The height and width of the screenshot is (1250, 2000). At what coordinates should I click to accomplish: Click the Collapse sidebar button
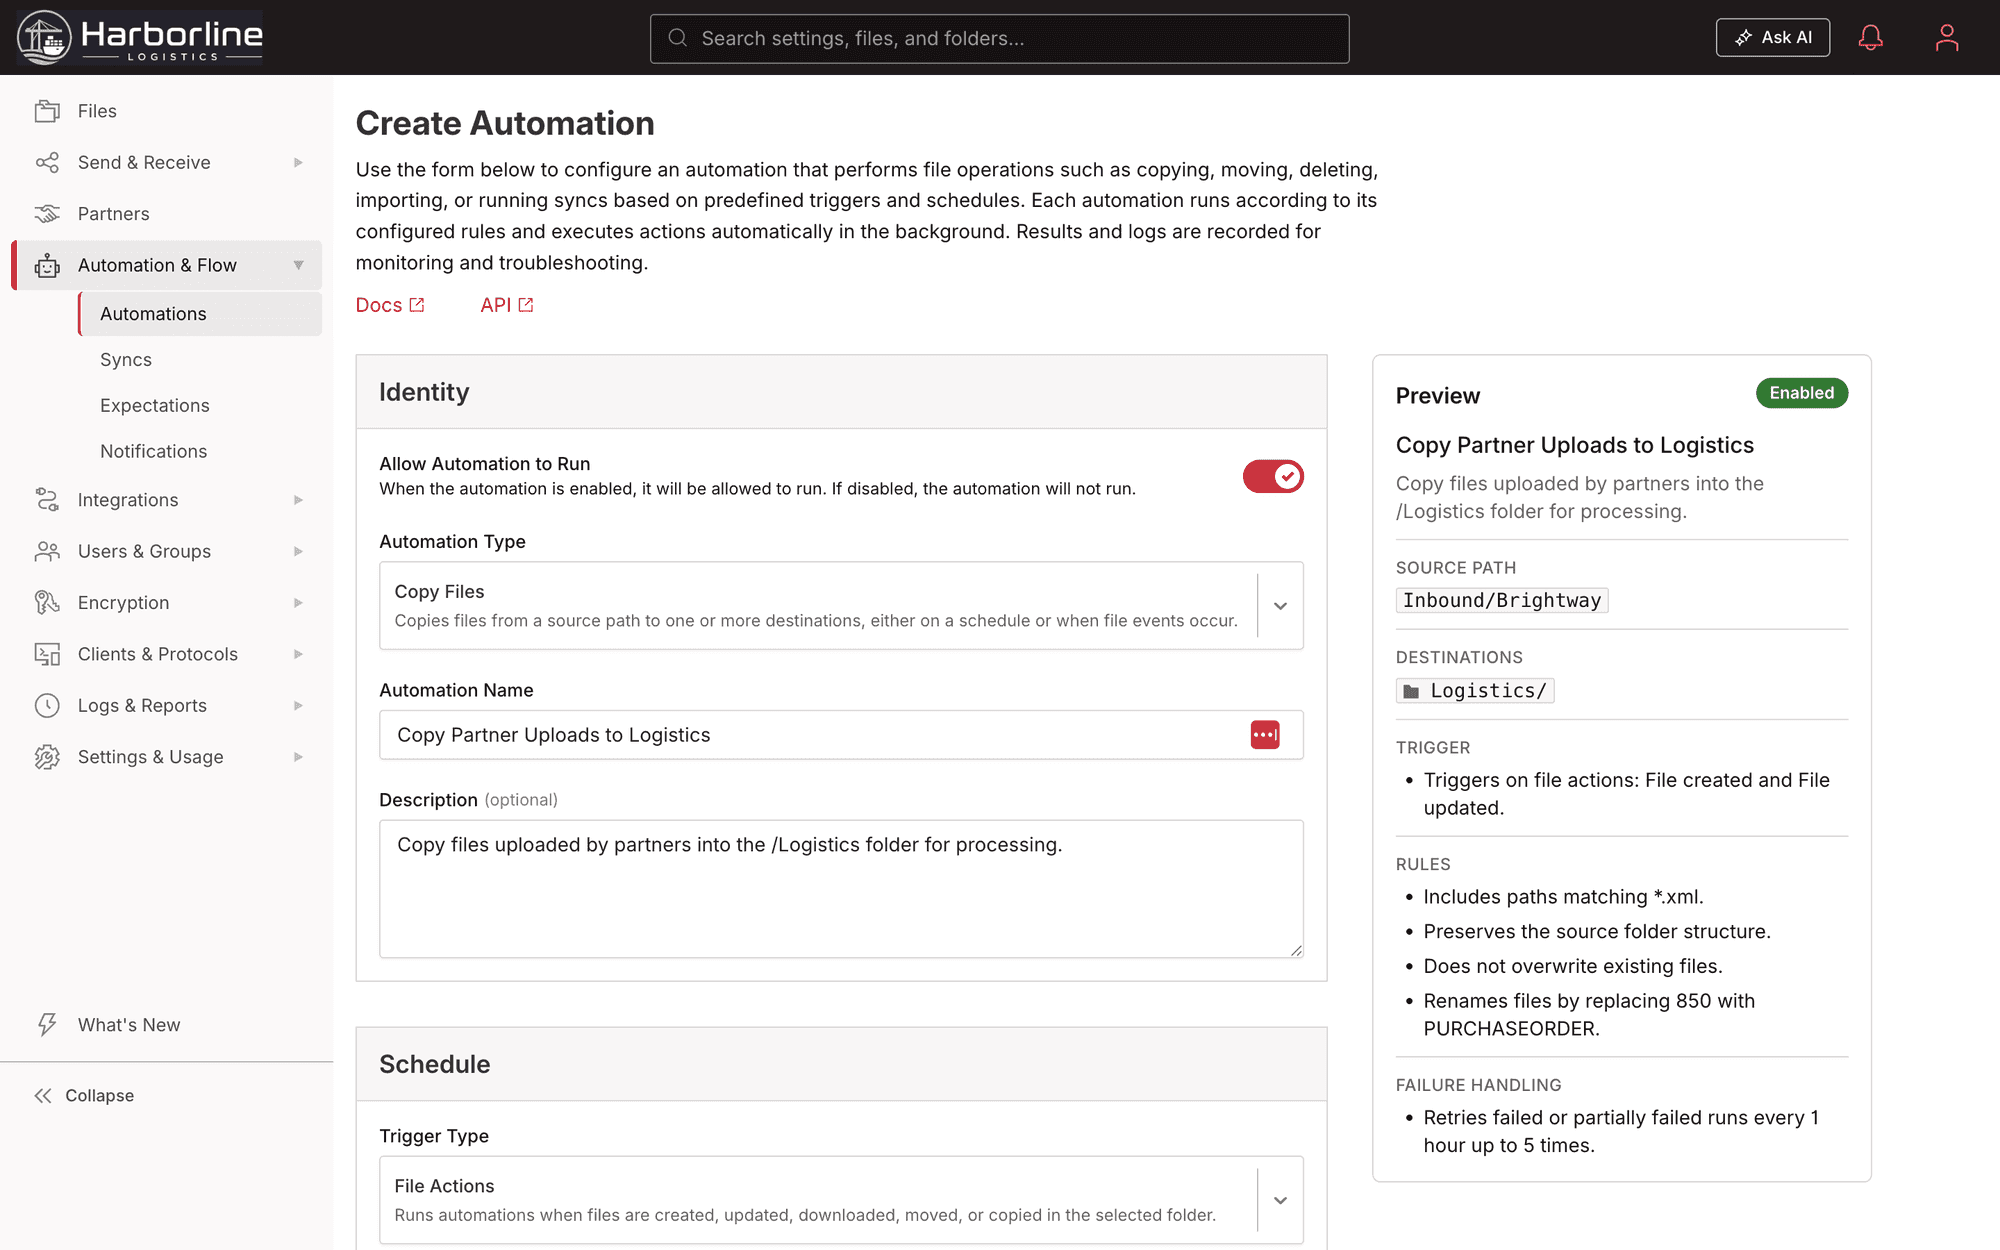[x=84, y=1096]
